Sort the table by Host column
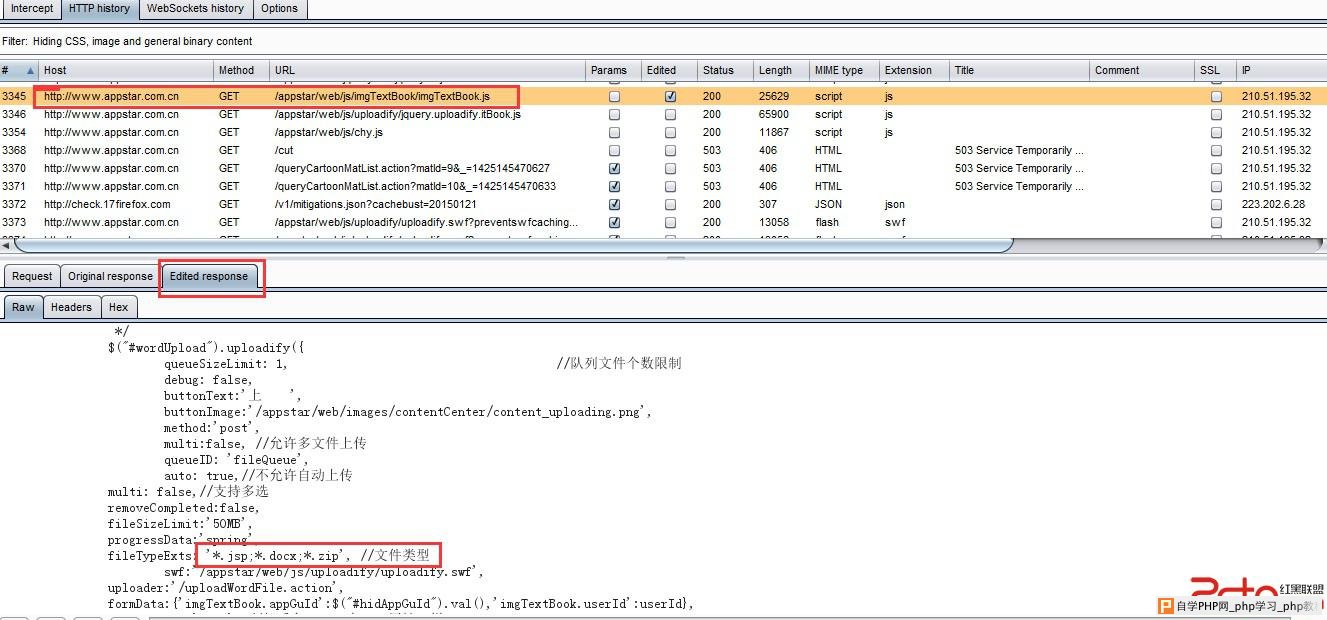The image size is (1327, 620). (126, 70)
